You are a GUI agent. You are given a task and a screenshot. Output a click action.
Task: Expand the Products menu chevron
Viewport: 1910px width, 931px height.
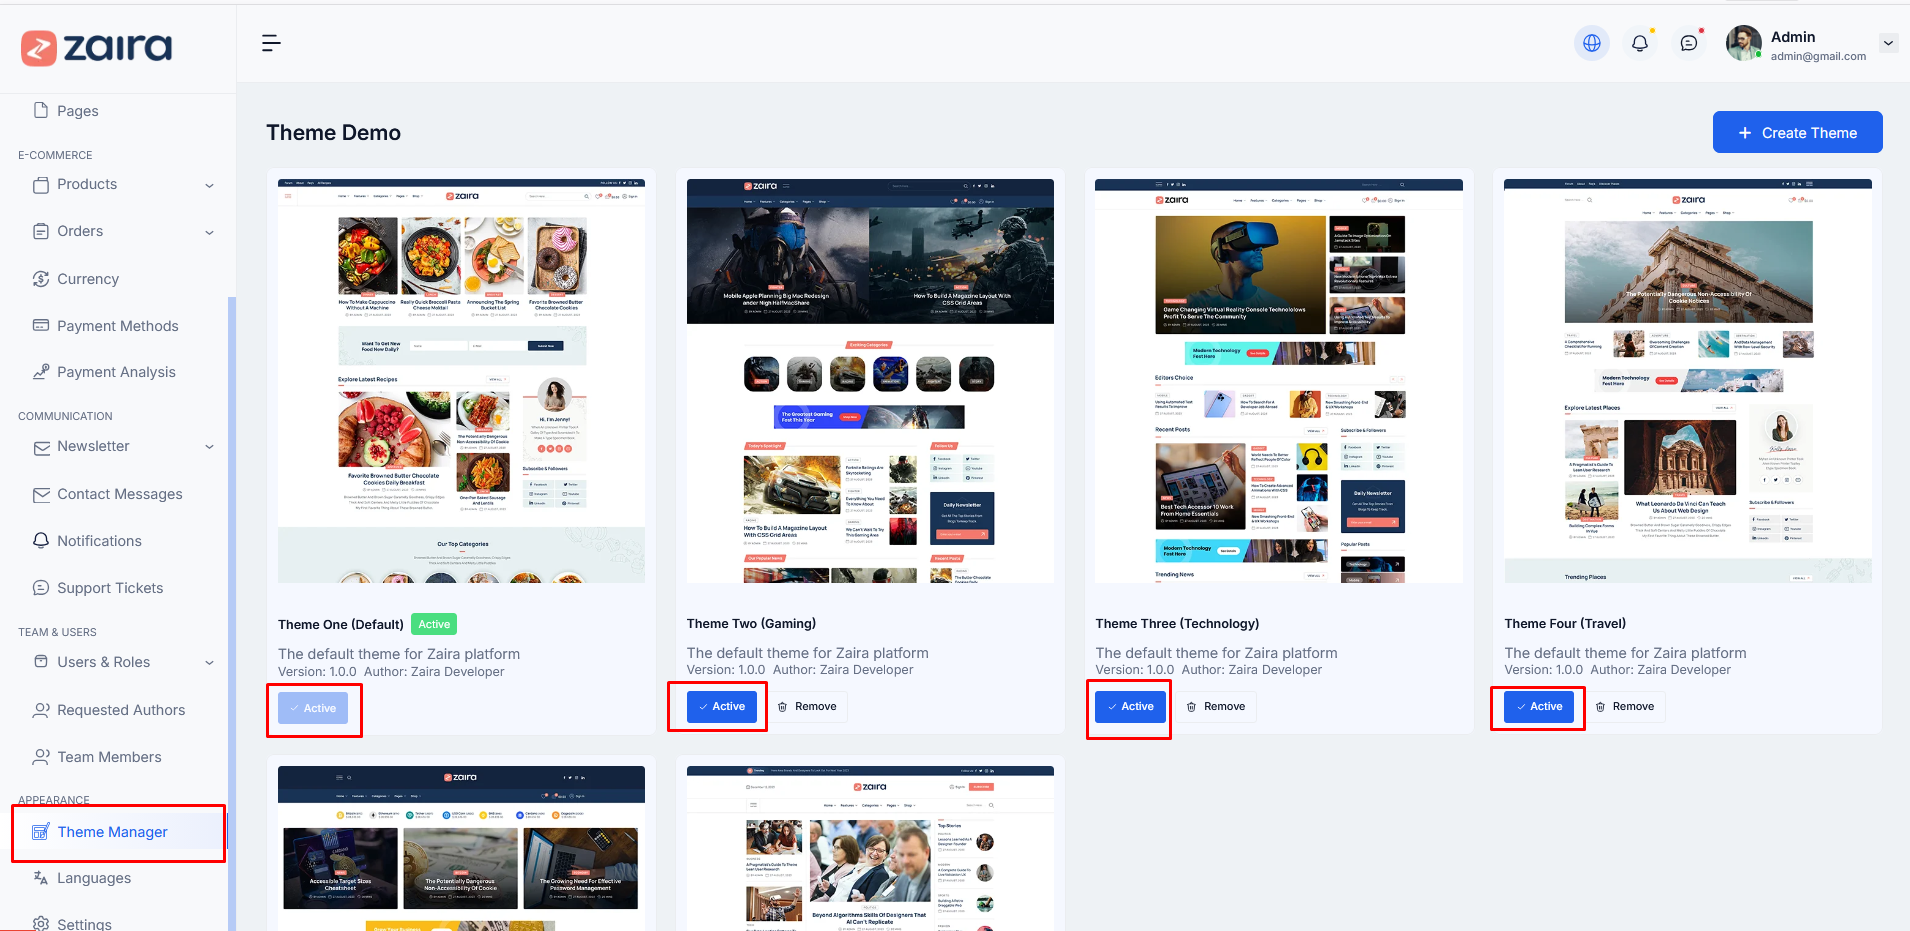(209, 185)
